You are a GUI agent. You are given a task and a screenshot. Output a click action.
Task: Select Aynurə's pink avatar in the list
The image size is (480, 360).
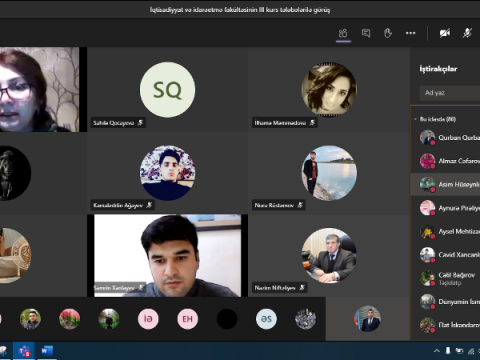(x=427, y=208)
